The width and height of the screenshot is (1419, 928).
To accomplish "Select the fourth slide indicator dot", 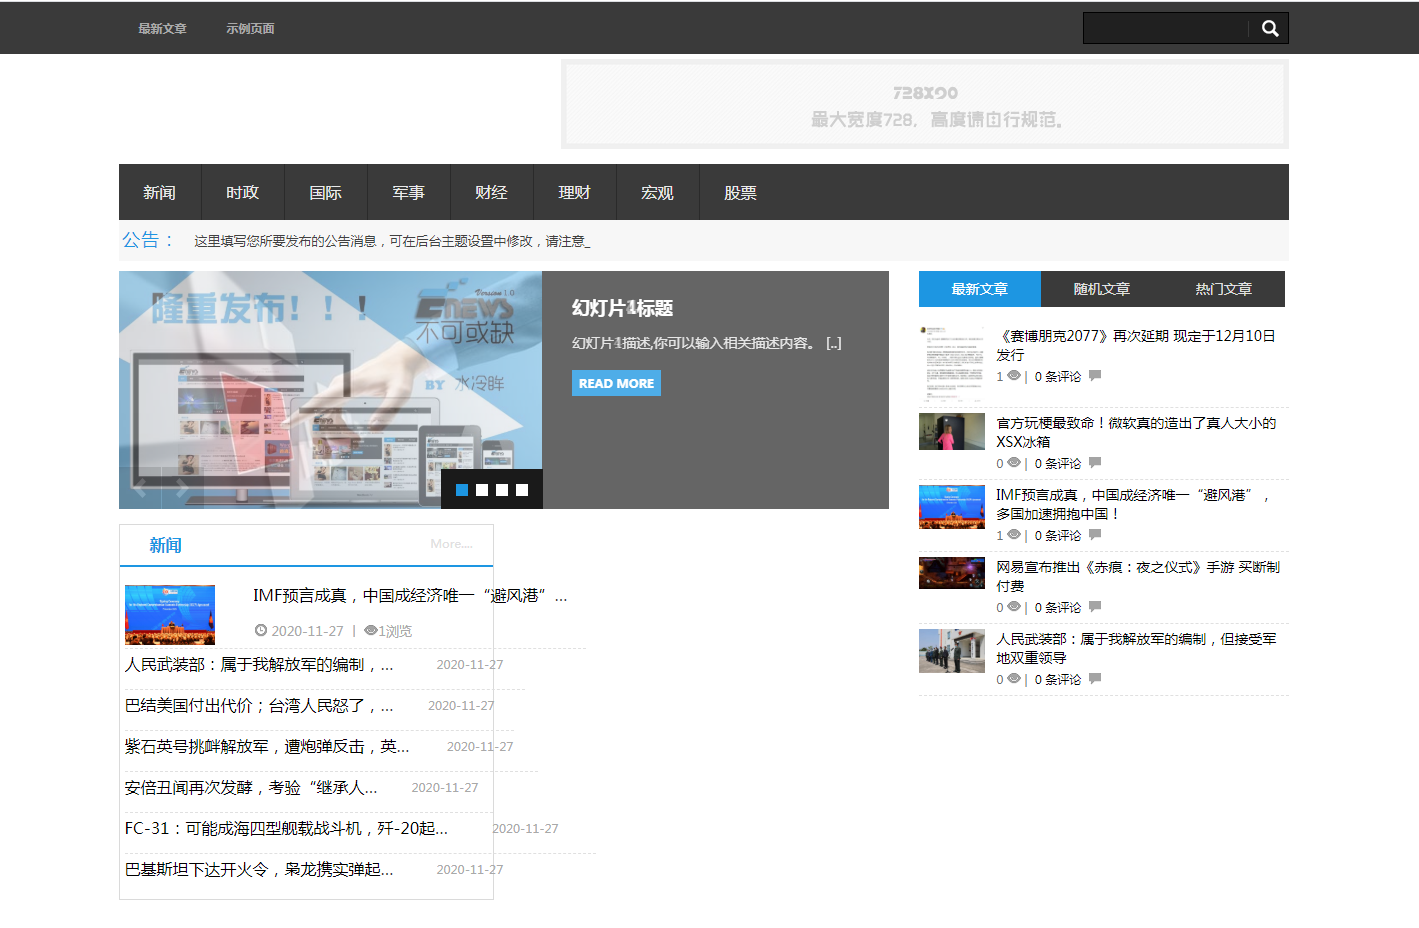I will click(522, 490).
